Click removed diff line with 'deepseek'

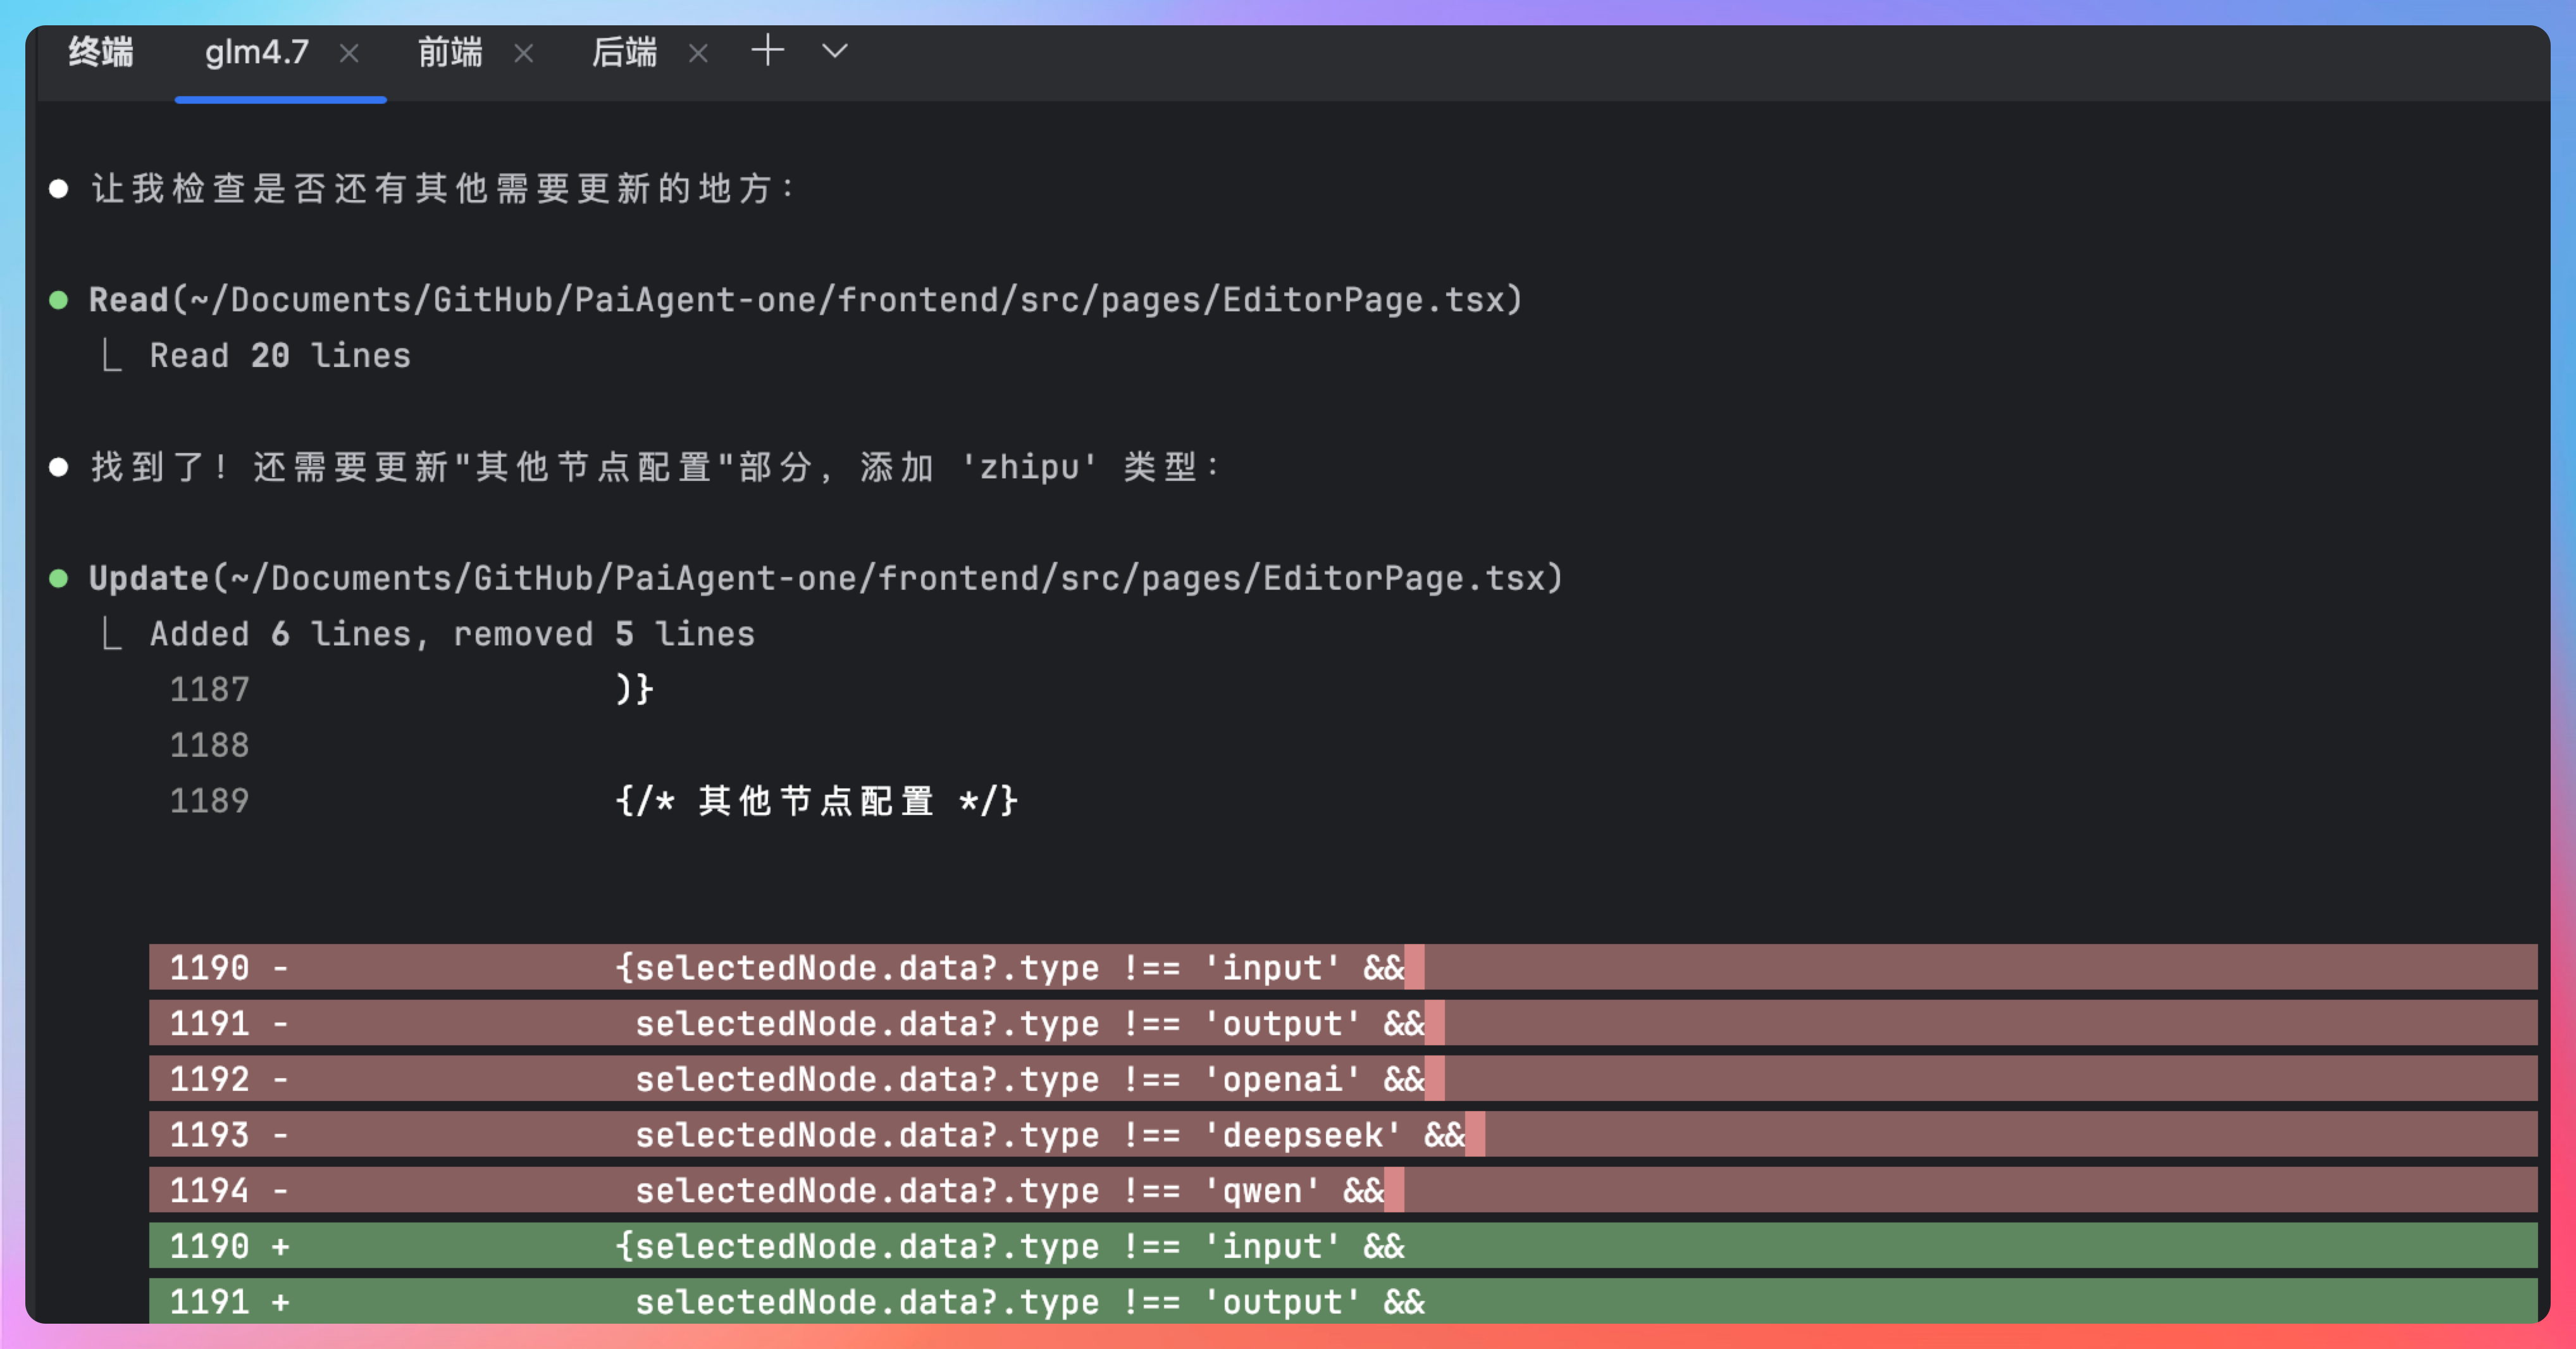click(1049, 1134)
